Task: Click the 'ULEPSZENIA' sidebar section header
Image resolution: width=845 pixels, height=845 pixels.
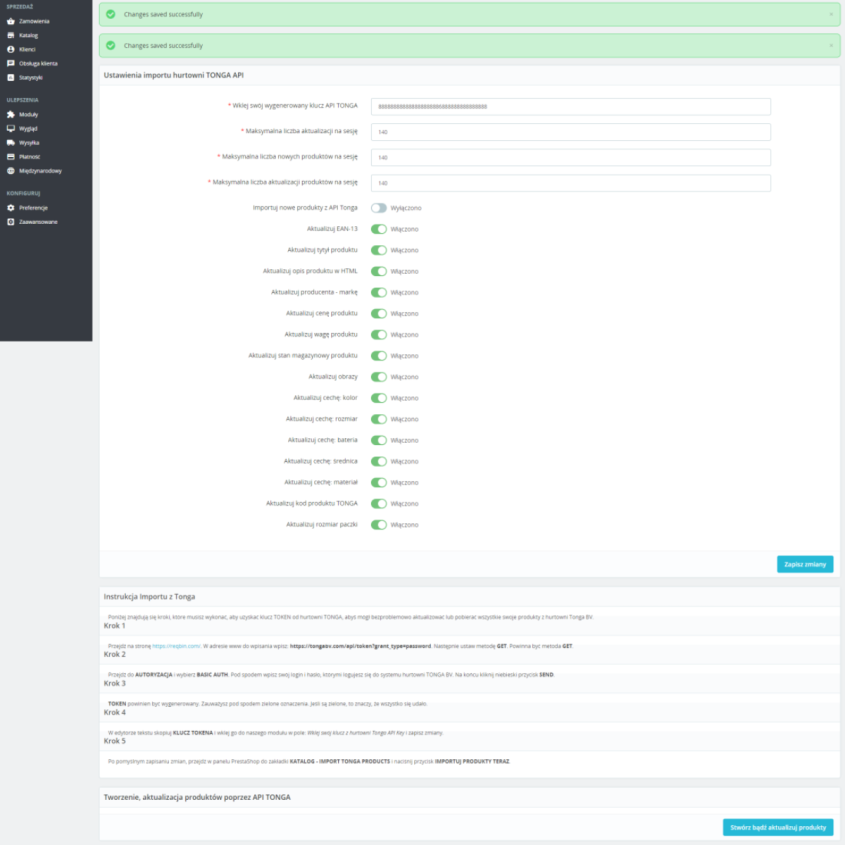Action: tap(23, 100)
